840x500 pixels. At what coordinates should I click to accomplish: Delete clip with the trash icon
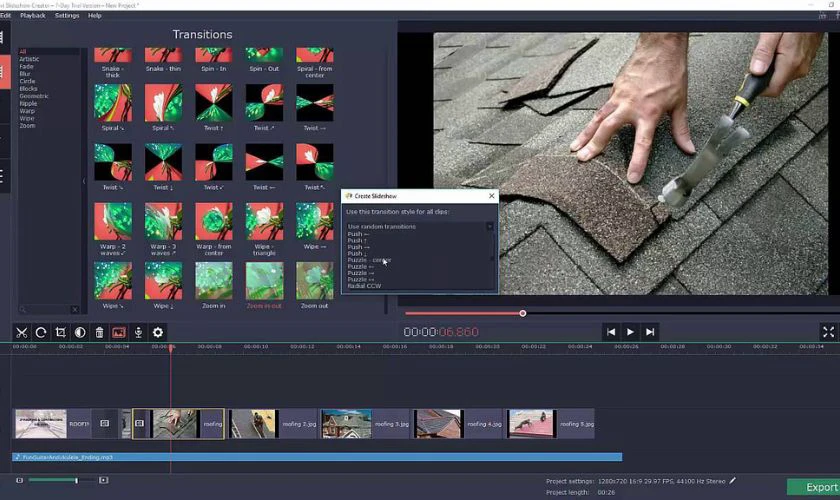click(x=99, y=333)
